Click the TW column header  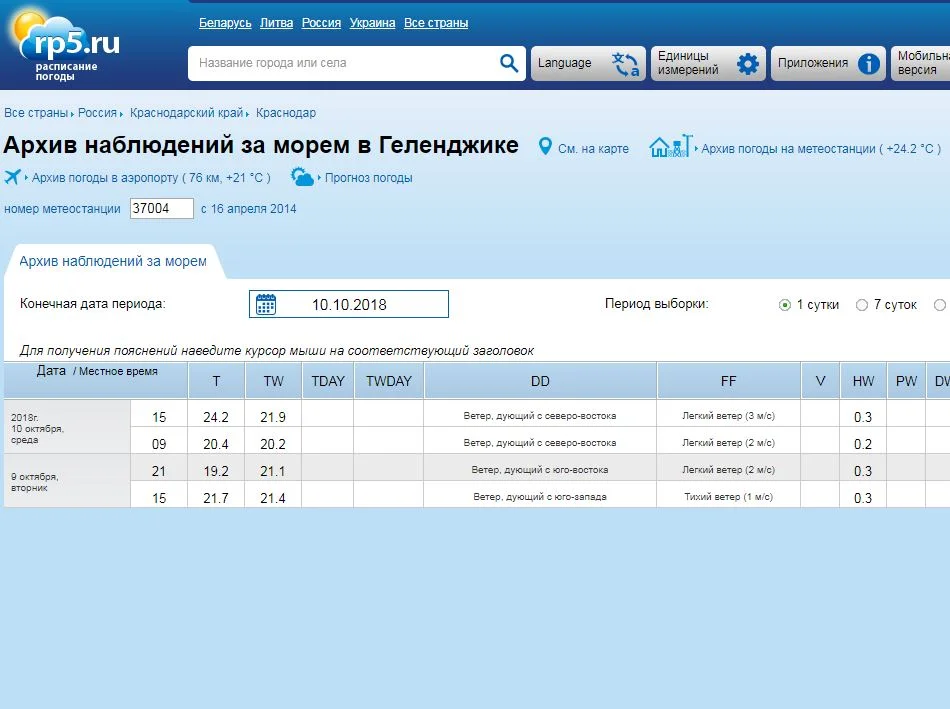point(273,380)
